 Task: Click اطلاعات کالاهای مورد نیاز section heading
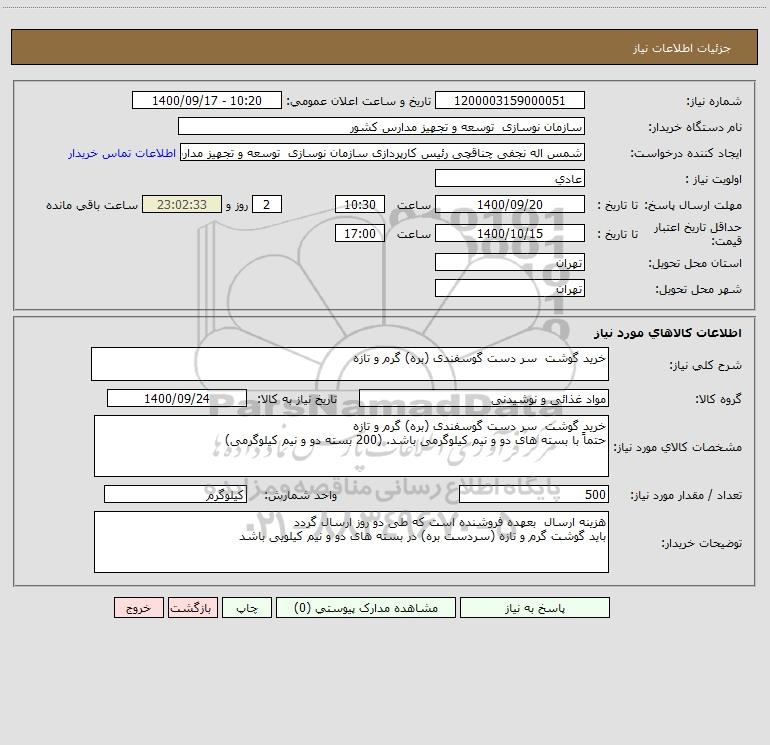coord(668,333)
